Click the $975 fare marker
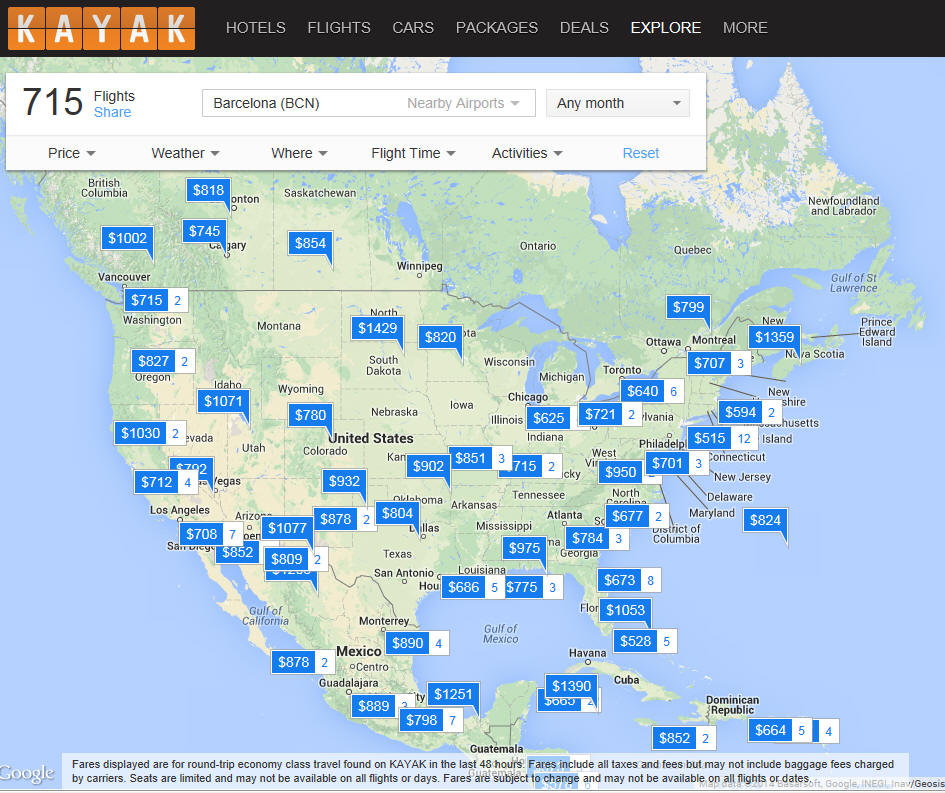945x793 pixels. 524,548
